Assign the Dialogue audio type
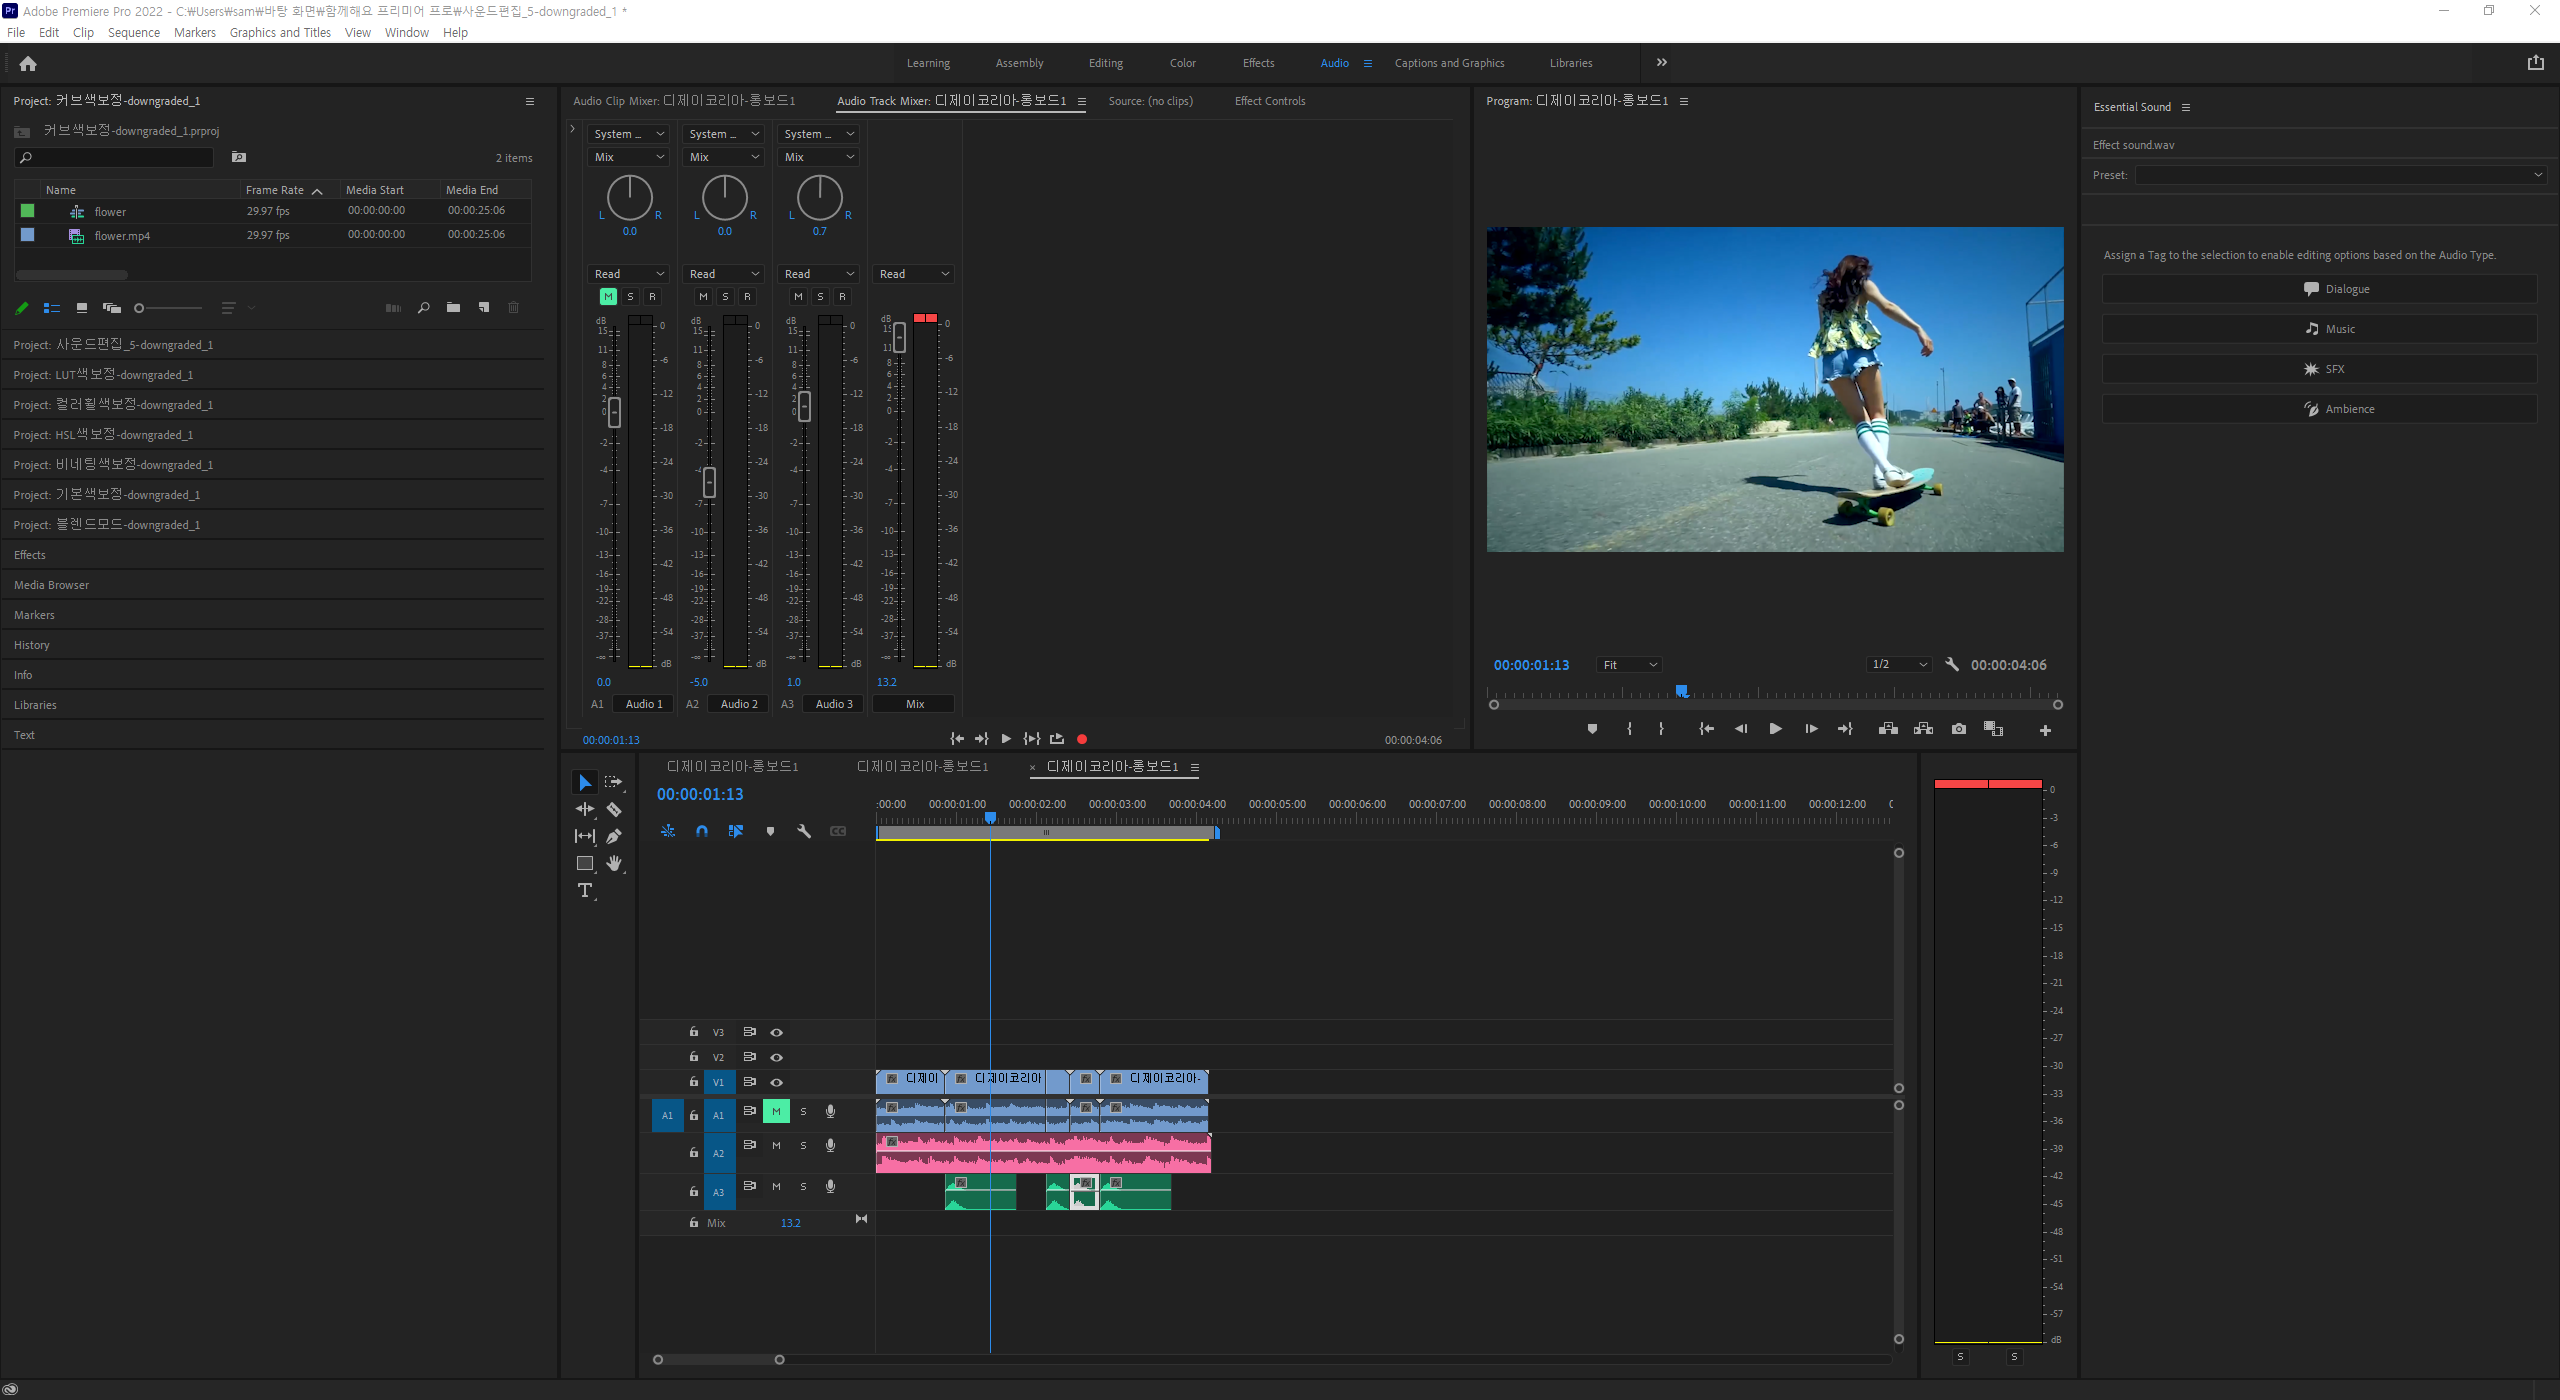Screen dimensions: 2560x1400 coord(2318,289)
